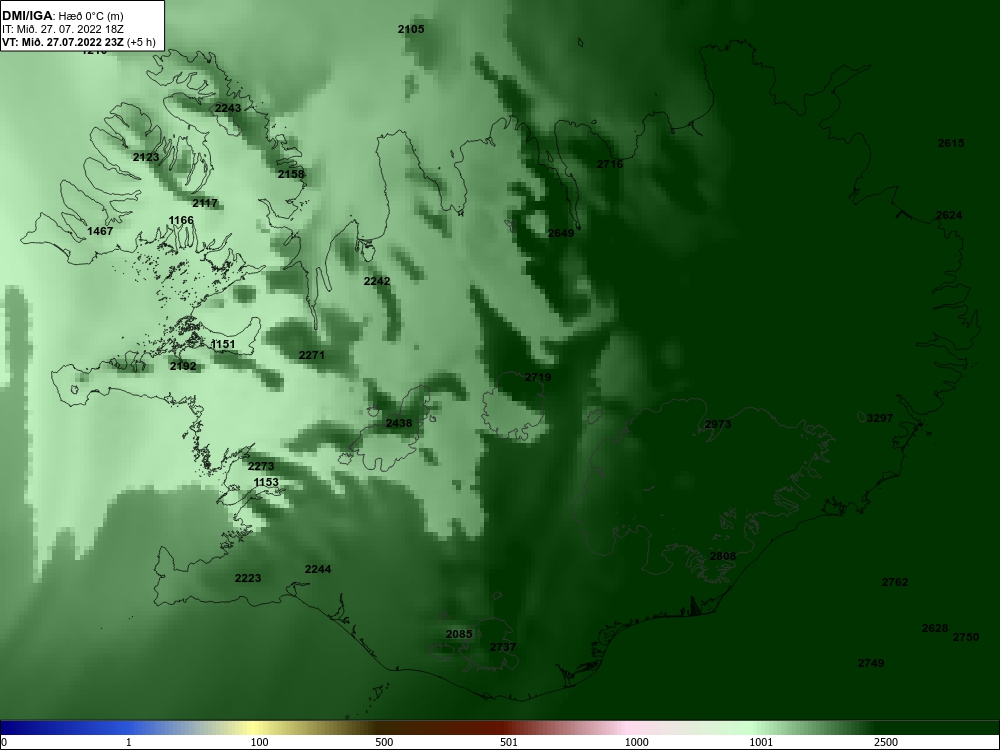Click the "IT: Mið. 27. 07. 2022 18Z" line

(x=54, y=29)
